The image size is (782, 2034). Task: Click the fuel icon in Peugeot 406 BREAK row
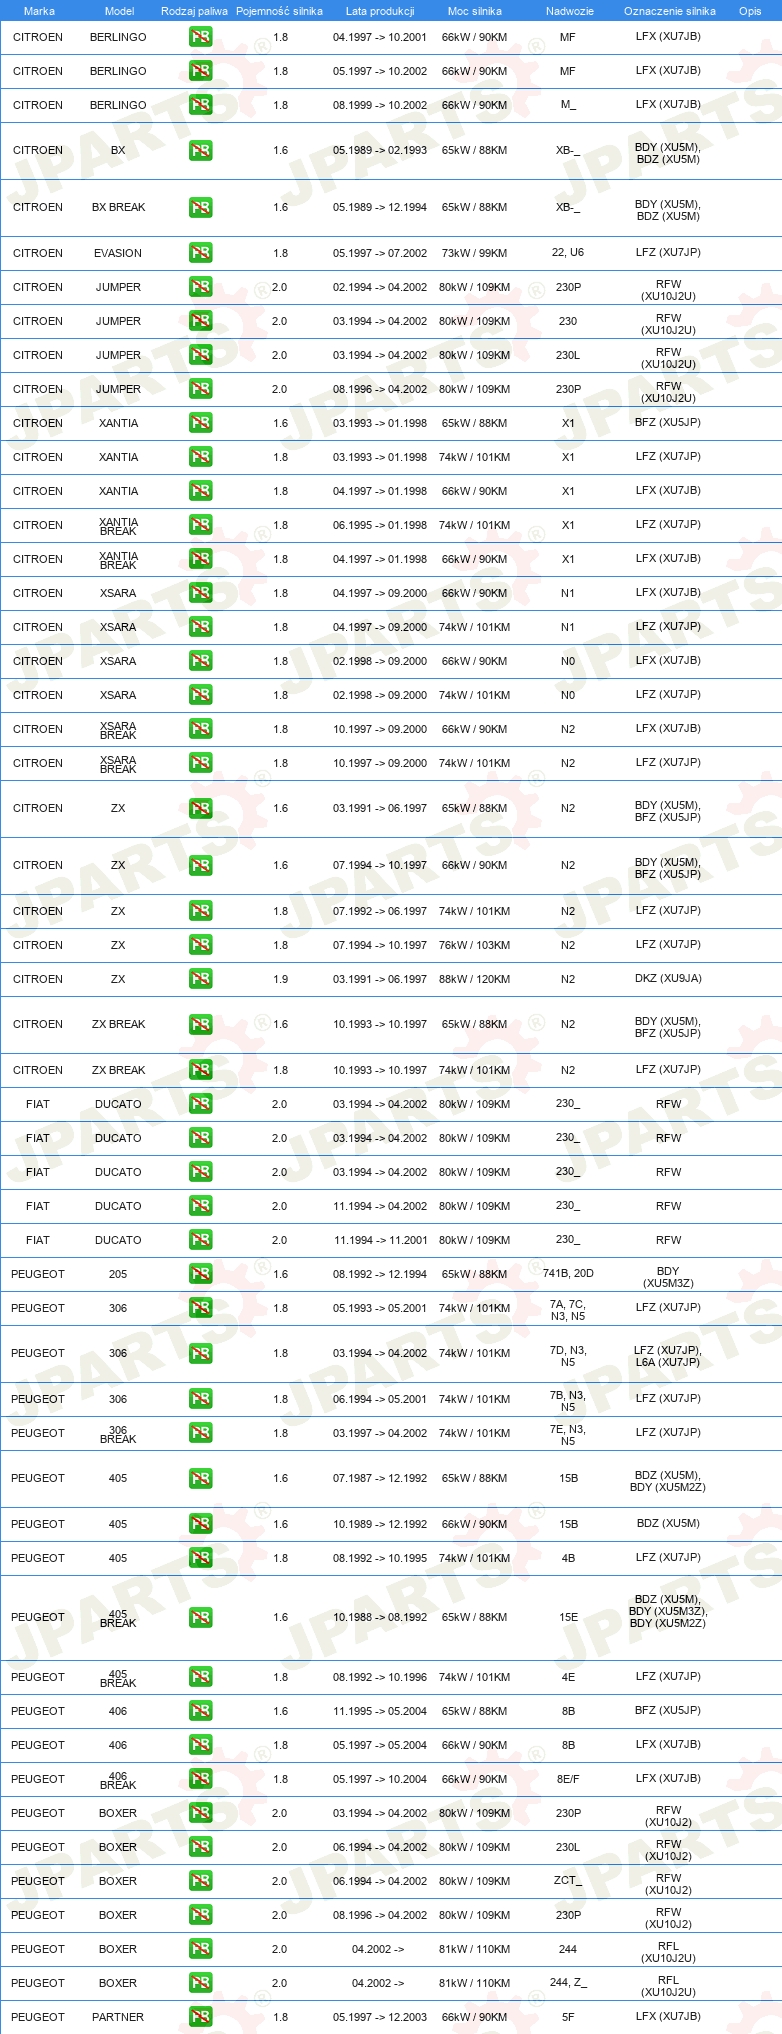pyautogui.click(x=200, y=1779)
